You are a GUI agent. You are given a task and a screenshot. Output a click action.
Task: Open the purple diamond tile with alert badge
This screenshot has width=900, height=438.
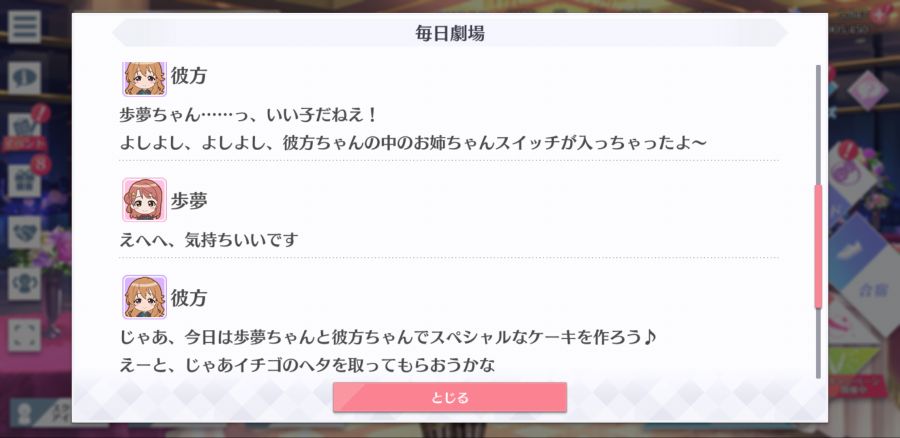coord(849,171)
